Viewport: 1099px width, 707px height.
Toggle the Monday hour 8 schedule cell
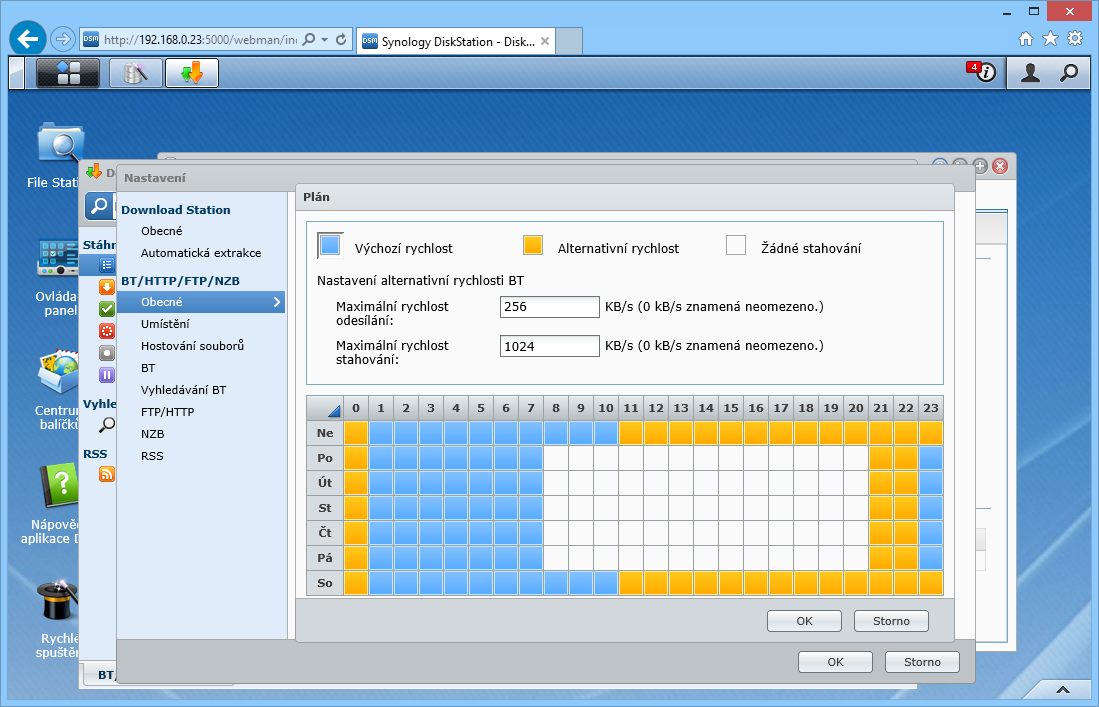tap(556, 458)
